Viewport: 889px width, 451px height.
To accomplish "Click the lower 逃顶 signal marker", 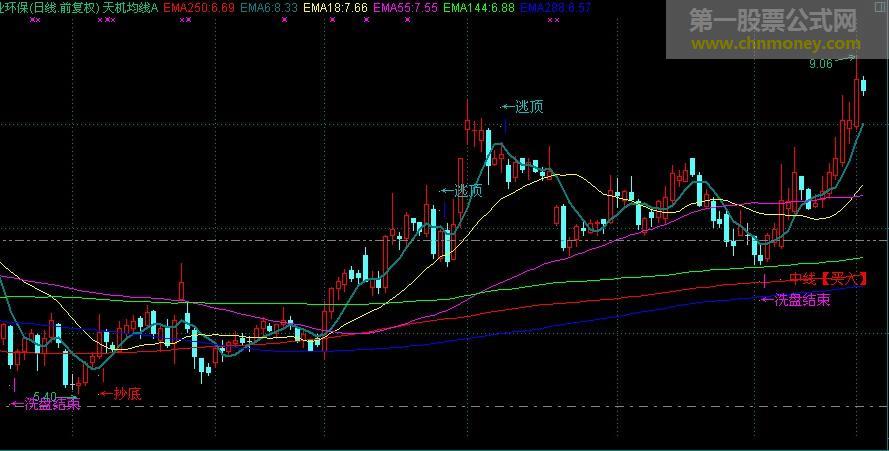I will [462, 190].
